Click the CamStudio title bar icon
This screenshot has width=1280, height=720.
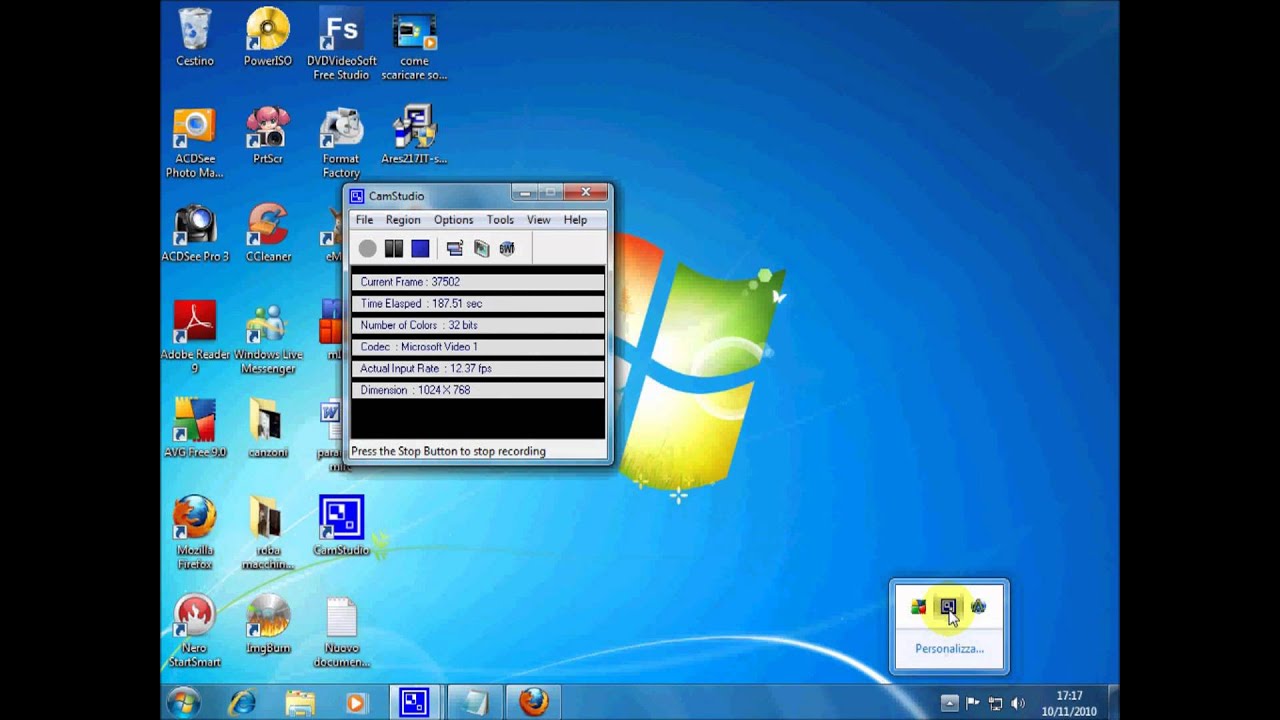(357, 196)
